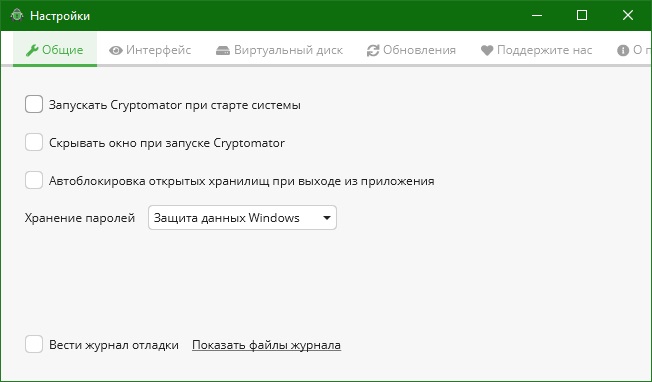The width and height of the screenshot is (652, 382).
Task: Toggle Вести журнал отладки checkbox
Action: pos(34,344)
